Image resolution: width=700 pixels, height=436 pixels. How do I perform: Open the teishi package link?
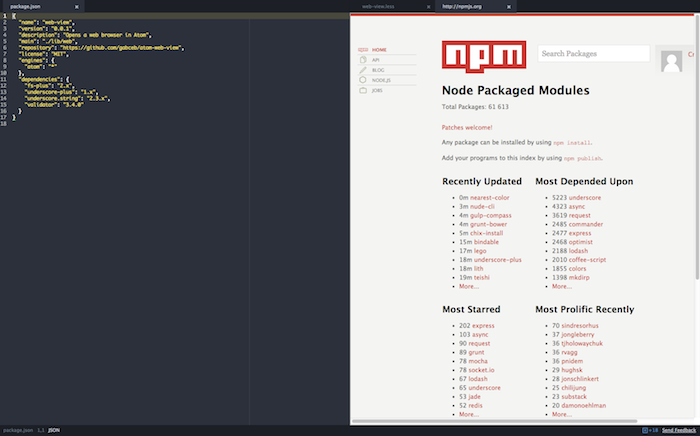point(482,278)
